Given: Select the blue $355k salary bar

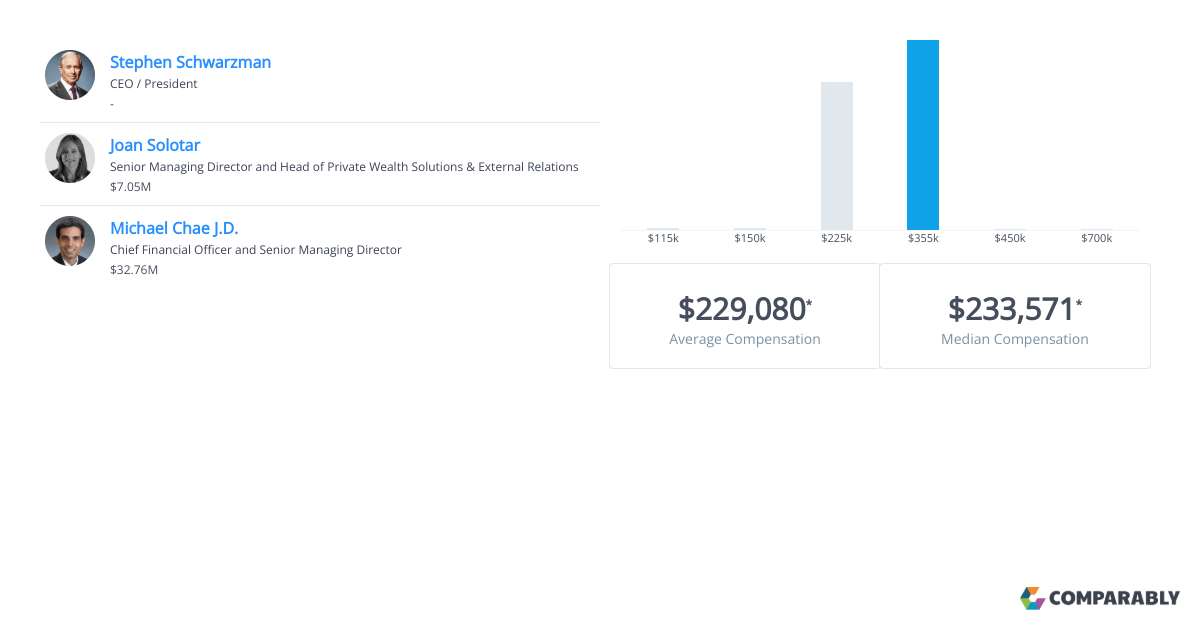Looking at the screenshot, I should coord(923,135).
